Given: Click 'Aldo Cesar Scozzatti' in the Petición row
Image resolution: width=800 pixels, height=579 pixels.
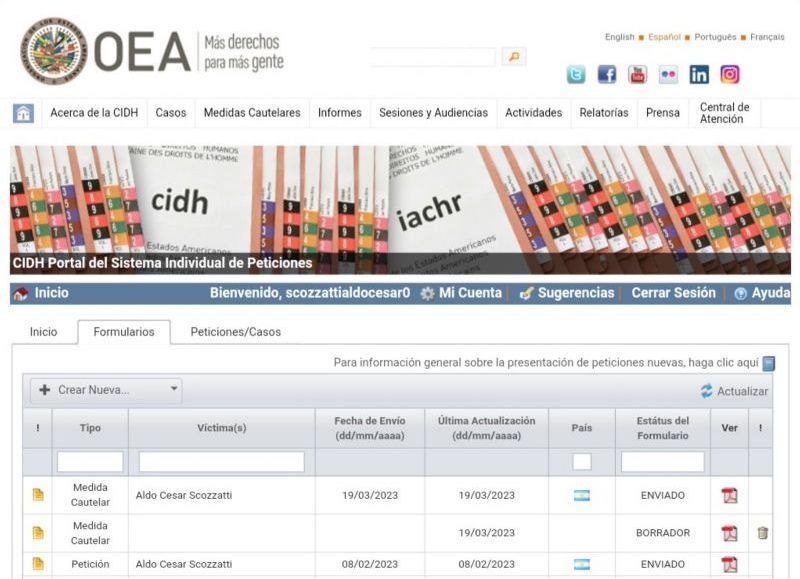Looking at the screenshot, I should tap(184, 564).
